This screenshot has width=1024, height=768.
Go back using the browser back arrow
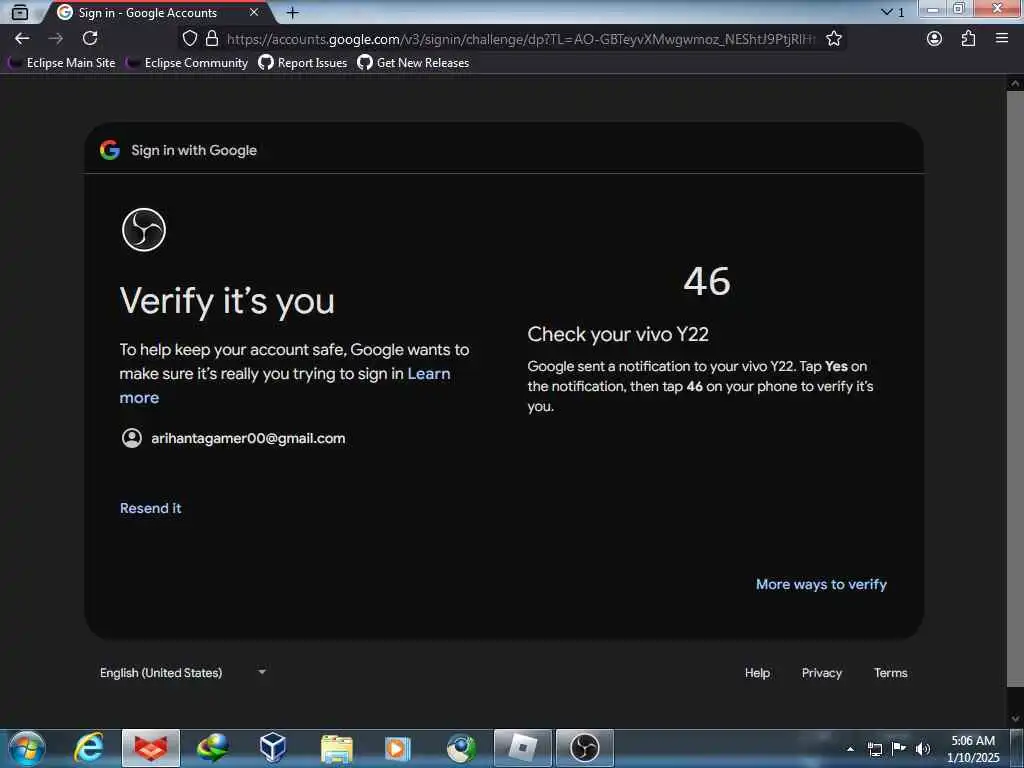[22, 39]
